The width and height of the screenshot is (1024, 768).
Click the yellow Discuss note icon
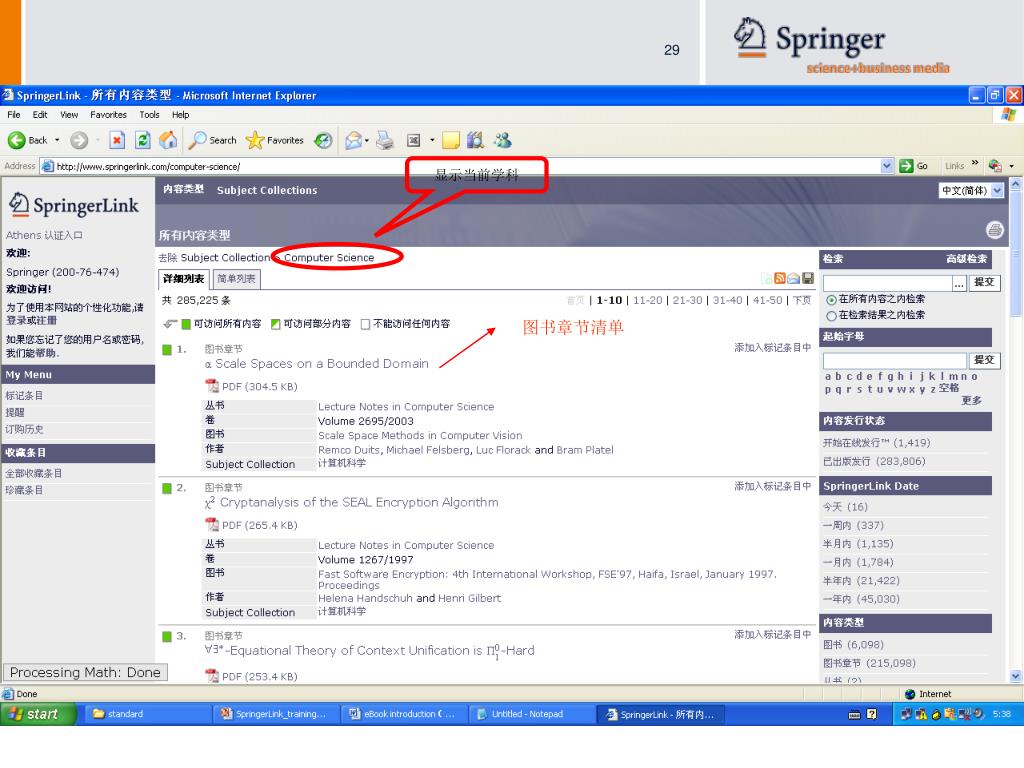point(451,140)
